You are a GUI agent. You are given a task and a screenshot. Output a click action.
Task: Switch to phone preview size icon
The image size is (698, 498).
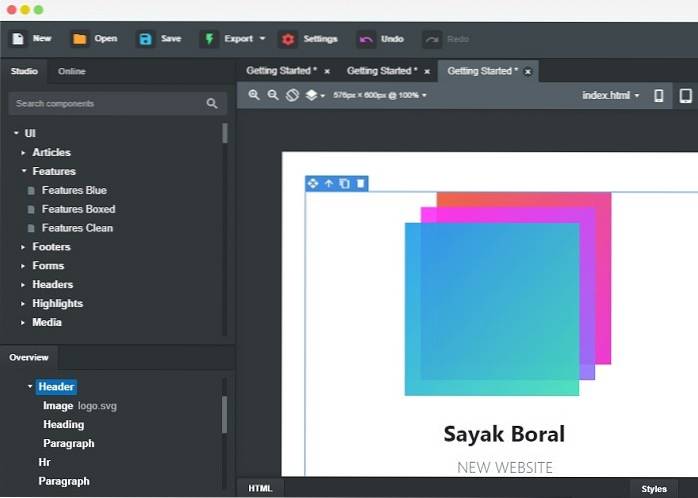pyautogui.click(x=659, y=95)
